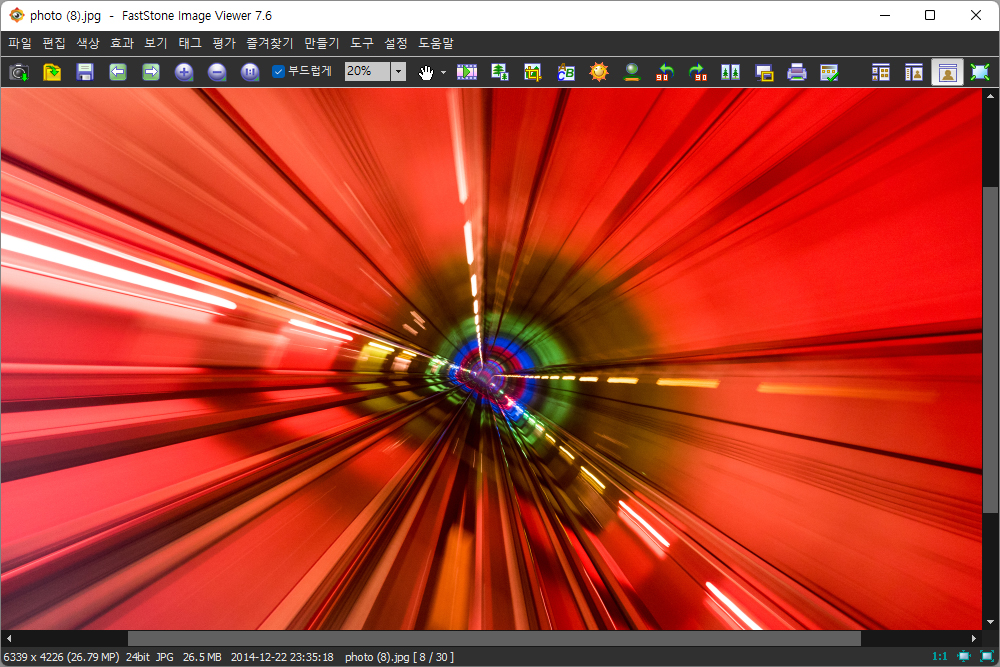Open the draw board text tool
The height and width of the screenshot is (667, 1000).
click(x=566, y=72)
